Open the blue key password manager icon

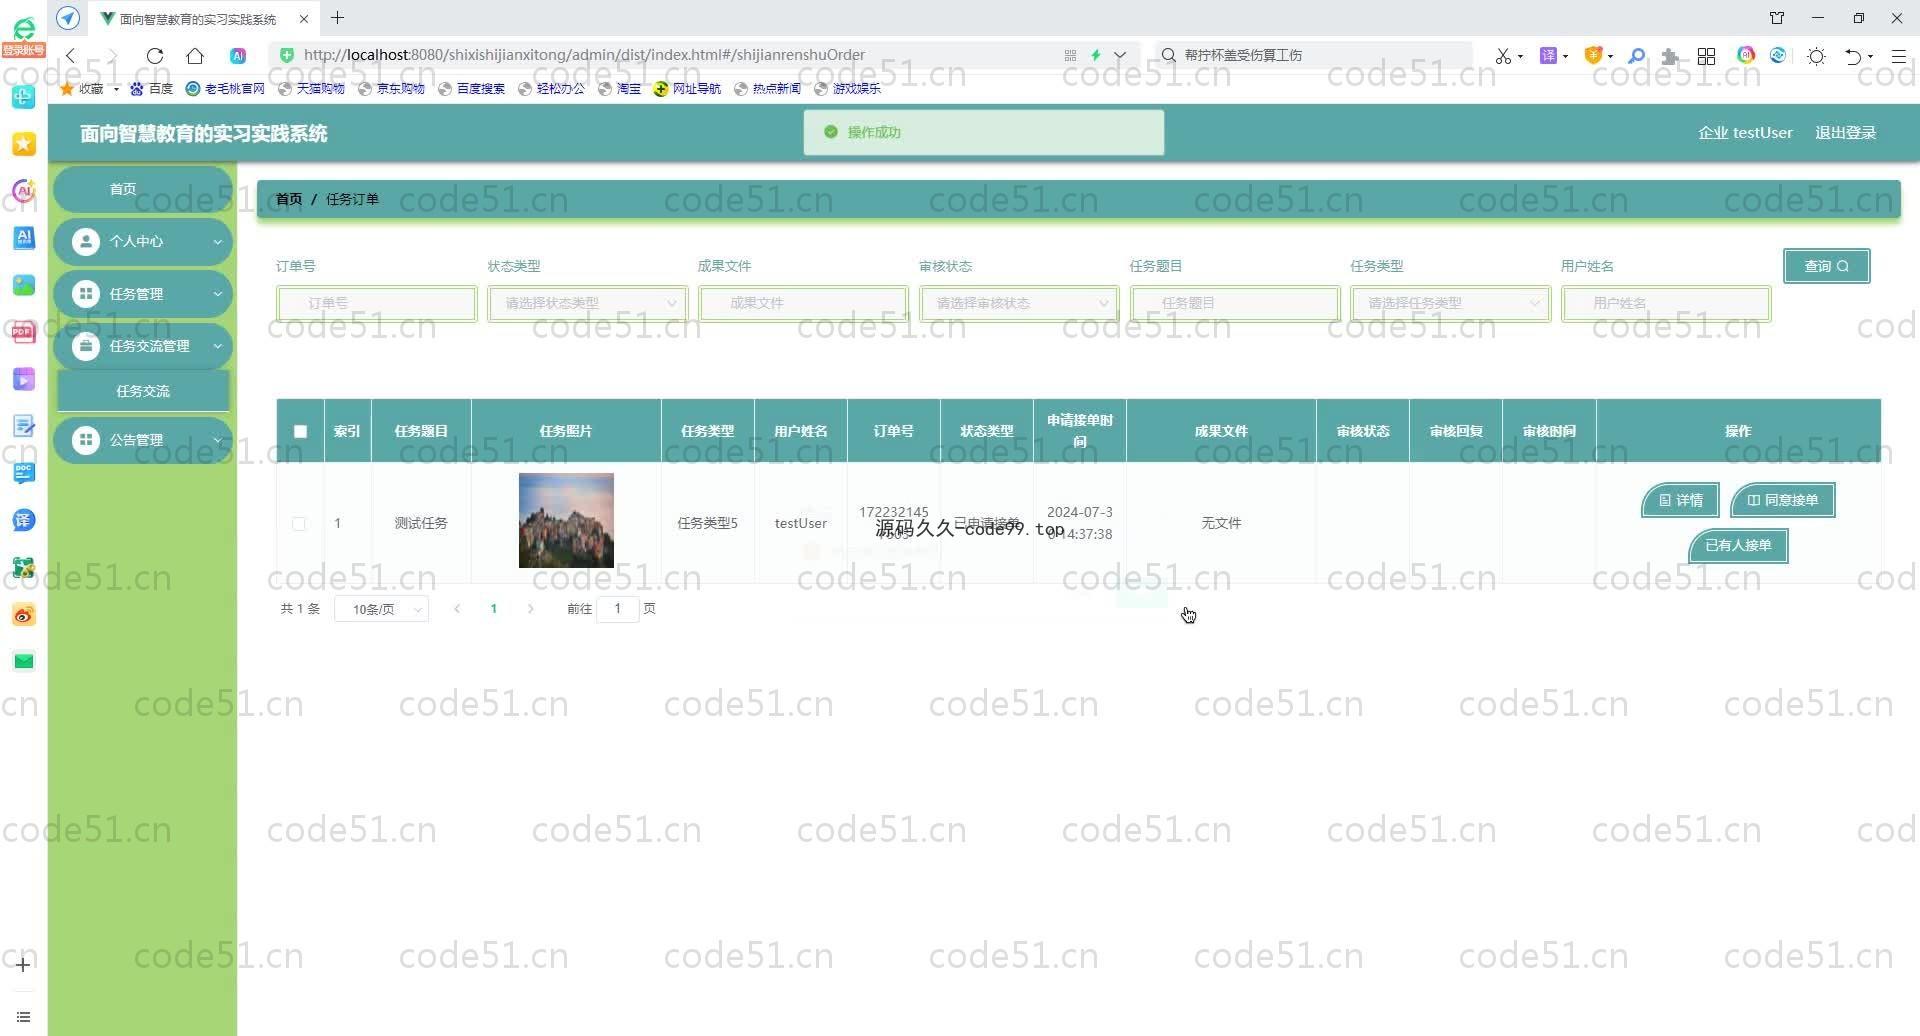(1637, 56)
